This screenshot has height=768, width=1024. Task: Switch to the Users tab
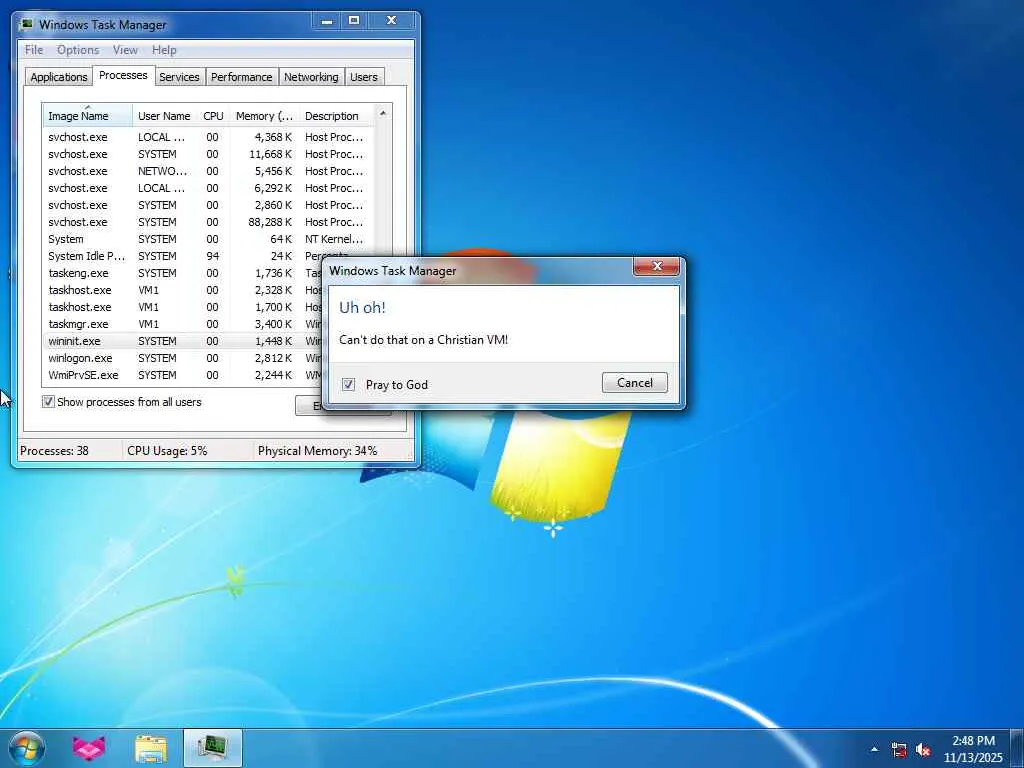pyautogui.click(x=364, y=77)
